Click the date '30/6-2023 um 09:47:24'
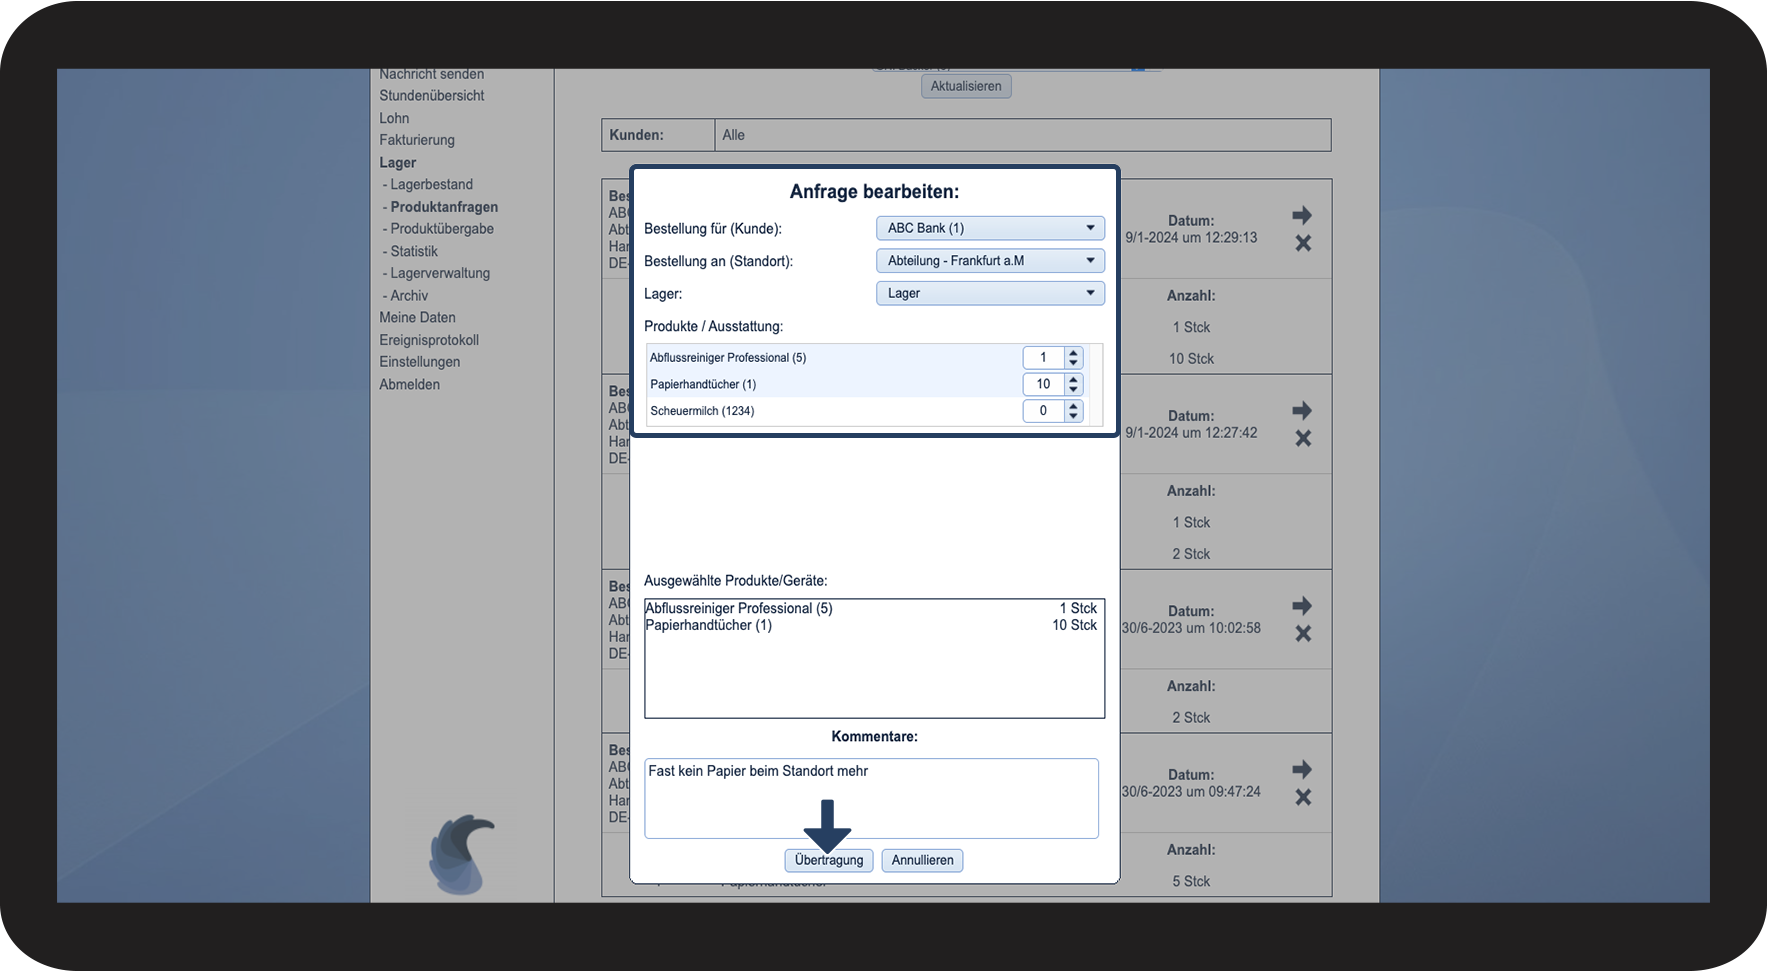The width and height of the screenshot is (1767, 971). [1191, 792]
